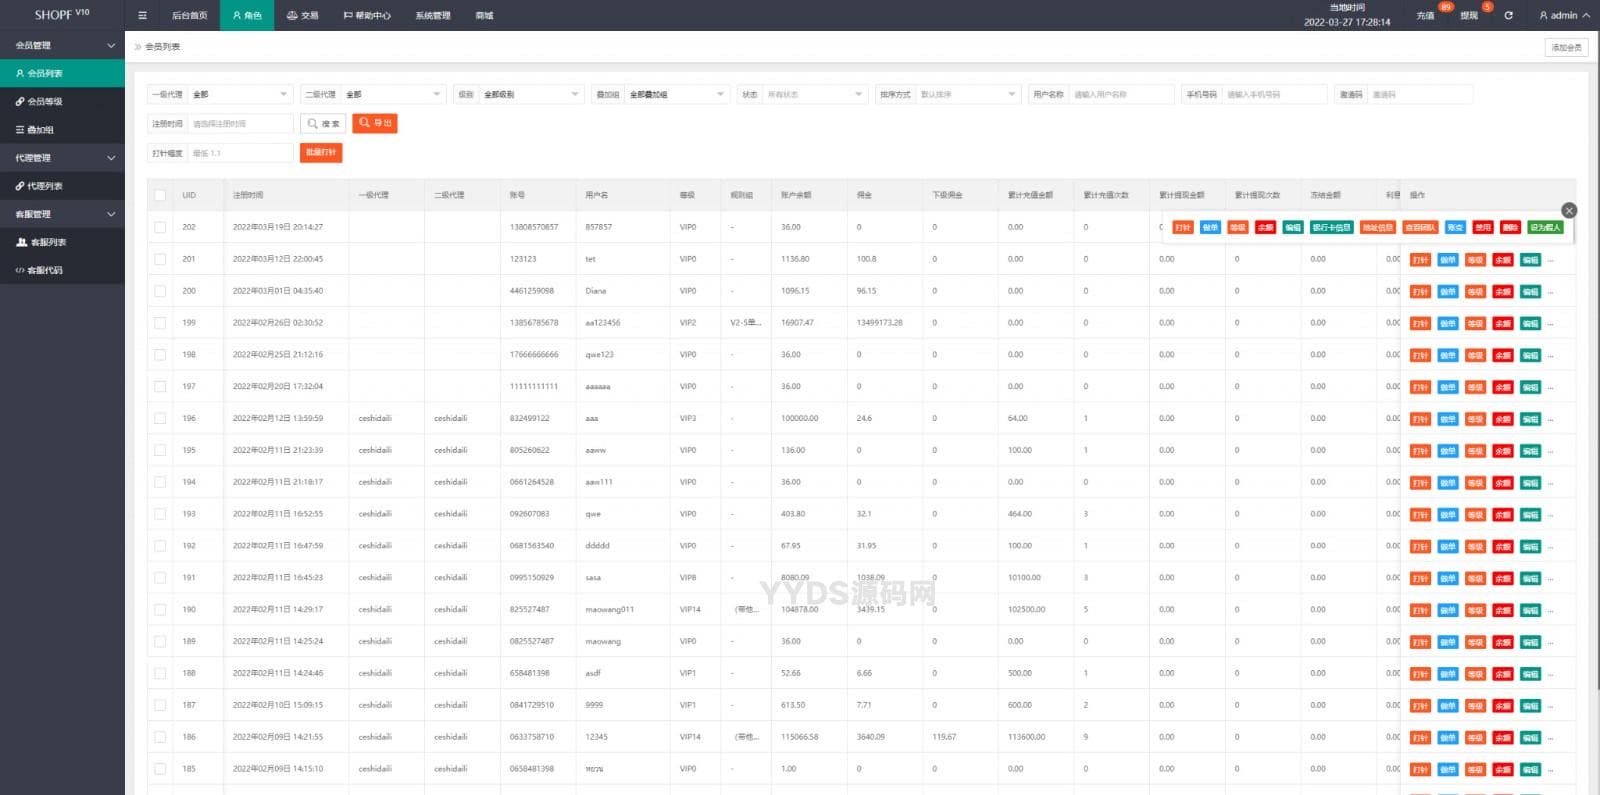Viewport: 1600px width, 795px height.
Task: Click the refresh icon in top bar
Action: point(1508,15)
